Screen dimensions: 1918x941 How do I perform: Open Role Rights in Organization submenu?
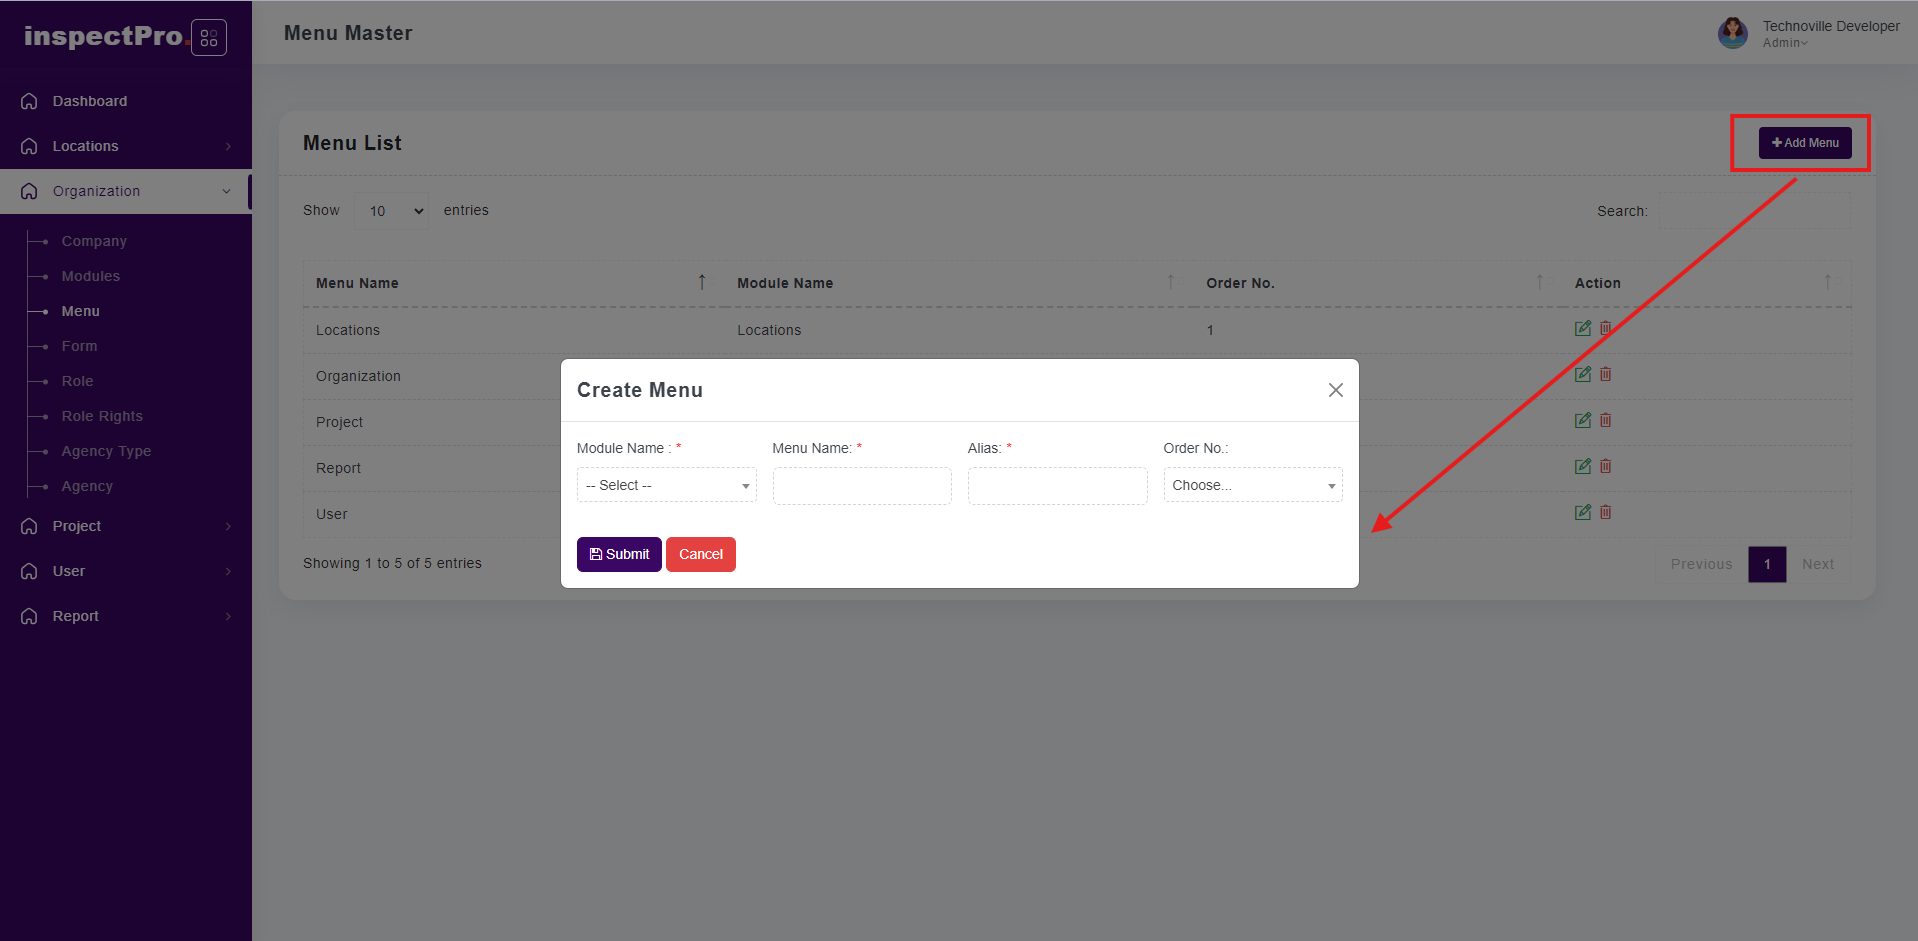click(x=102, y=416)
